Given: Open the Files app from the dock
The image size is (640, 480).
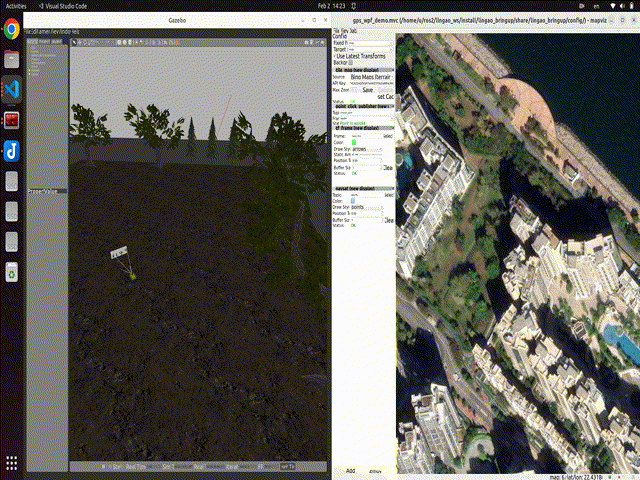Looking at the screenshot, I should pyautogui.click(x=11, y=59).
